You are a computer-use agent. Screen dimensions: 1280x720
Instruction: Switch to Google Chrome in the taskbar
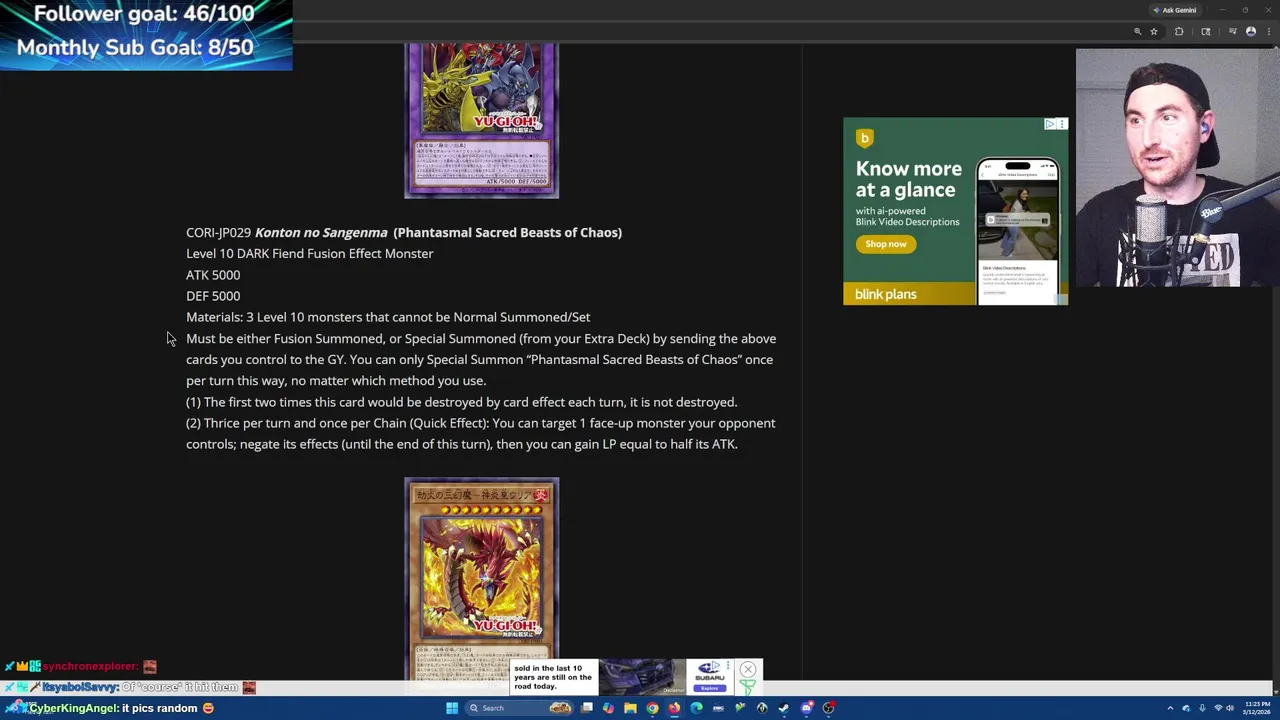(652, 708)
